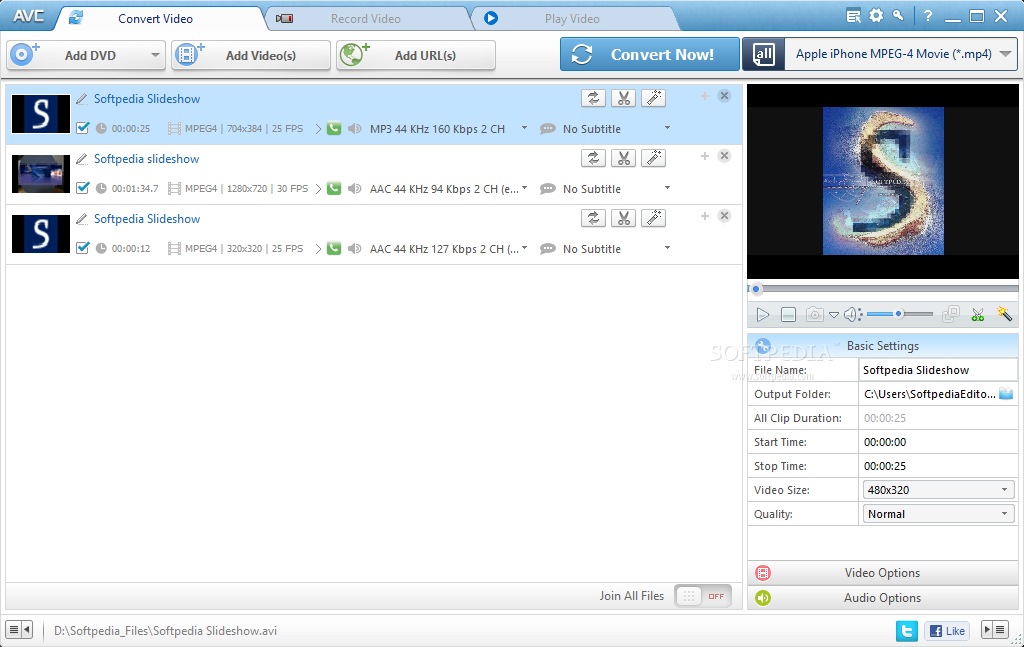Switch to Play Video tab

pos(572,19)
